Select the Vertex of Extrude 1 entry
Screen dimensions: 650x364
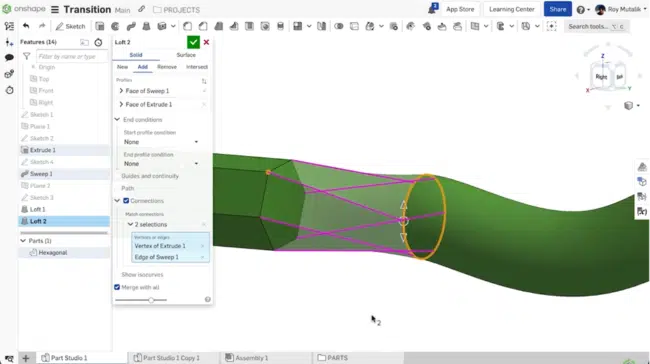[170, 246]
